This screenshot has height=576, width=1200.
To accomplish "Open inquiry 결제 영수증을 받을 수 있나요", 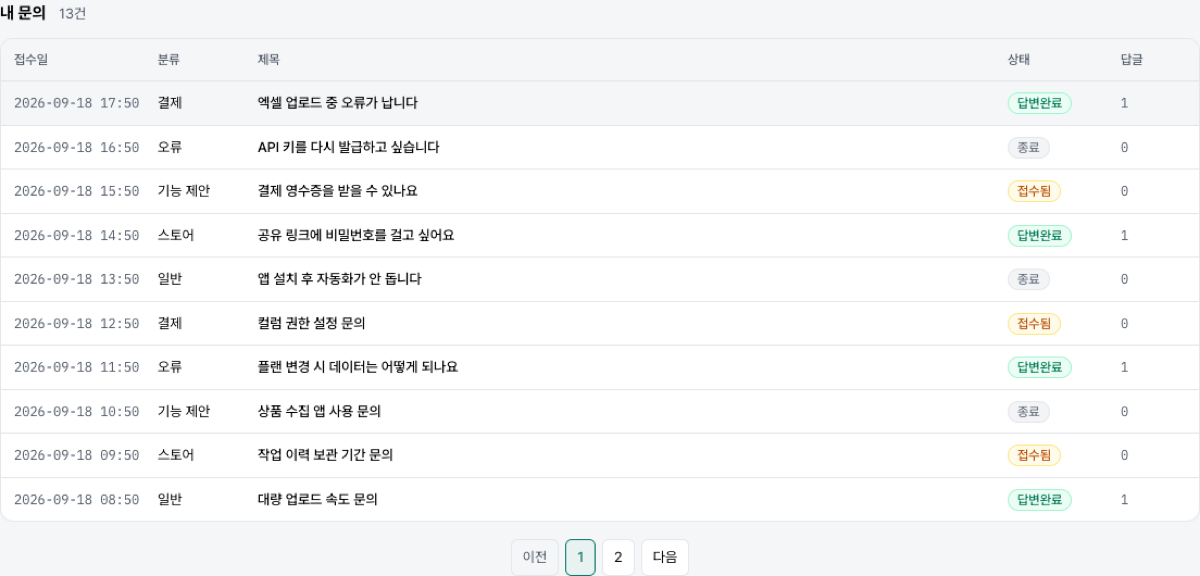I will coord(338,191).
